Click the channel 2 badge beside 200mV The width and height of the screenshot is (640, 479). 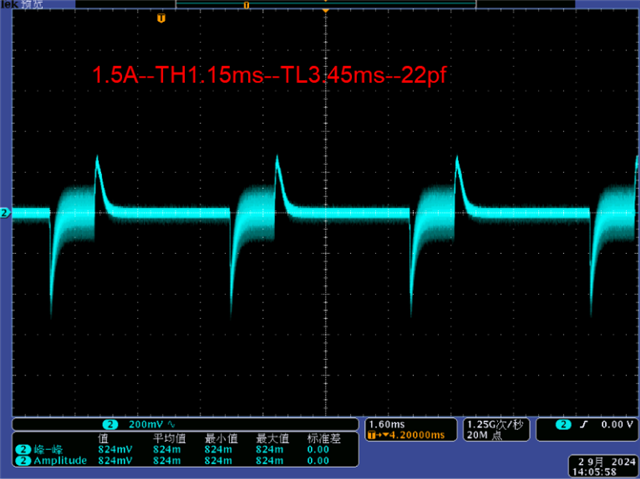[110, 424]
